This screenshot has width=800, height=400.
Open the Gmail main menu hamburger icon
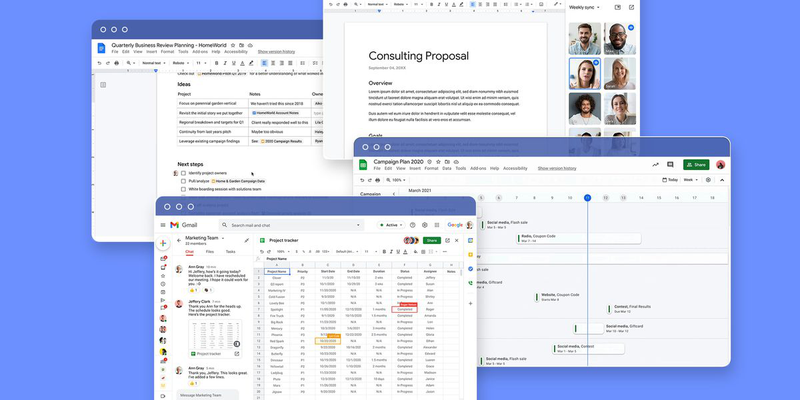click(164, 226)
